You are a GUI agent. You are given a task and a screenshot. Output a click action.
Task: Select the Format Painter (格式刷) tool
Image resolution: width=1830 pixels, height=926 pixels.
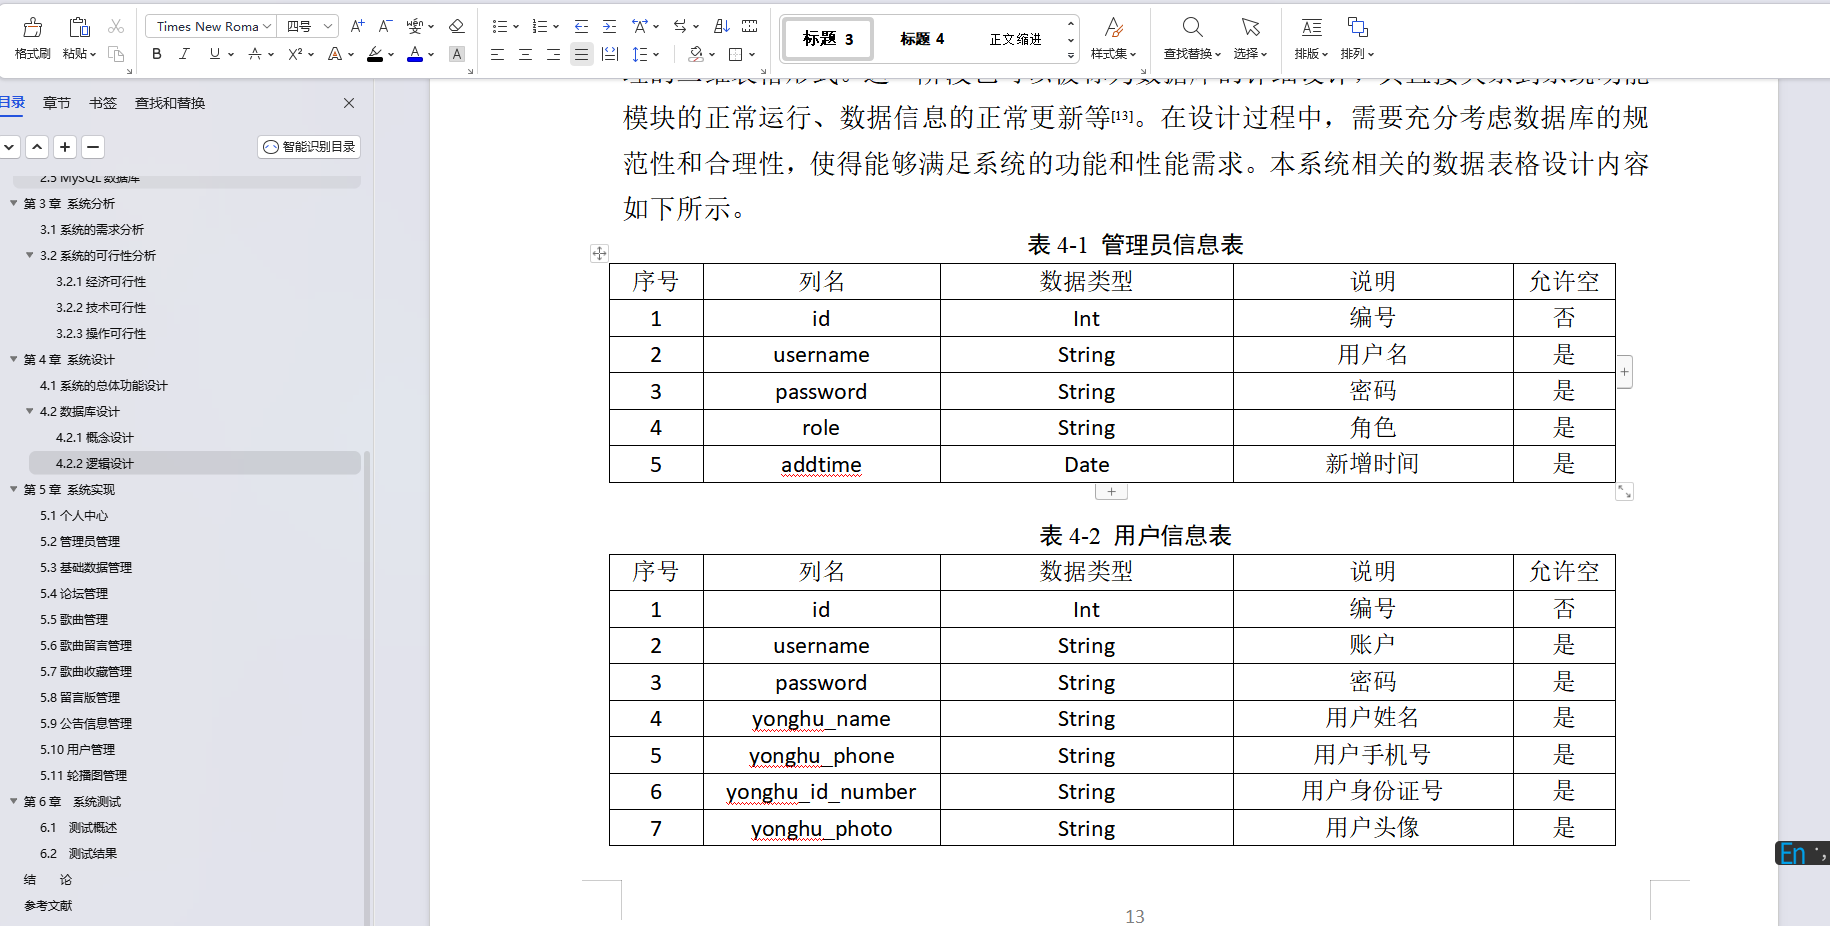pos(32,38)
